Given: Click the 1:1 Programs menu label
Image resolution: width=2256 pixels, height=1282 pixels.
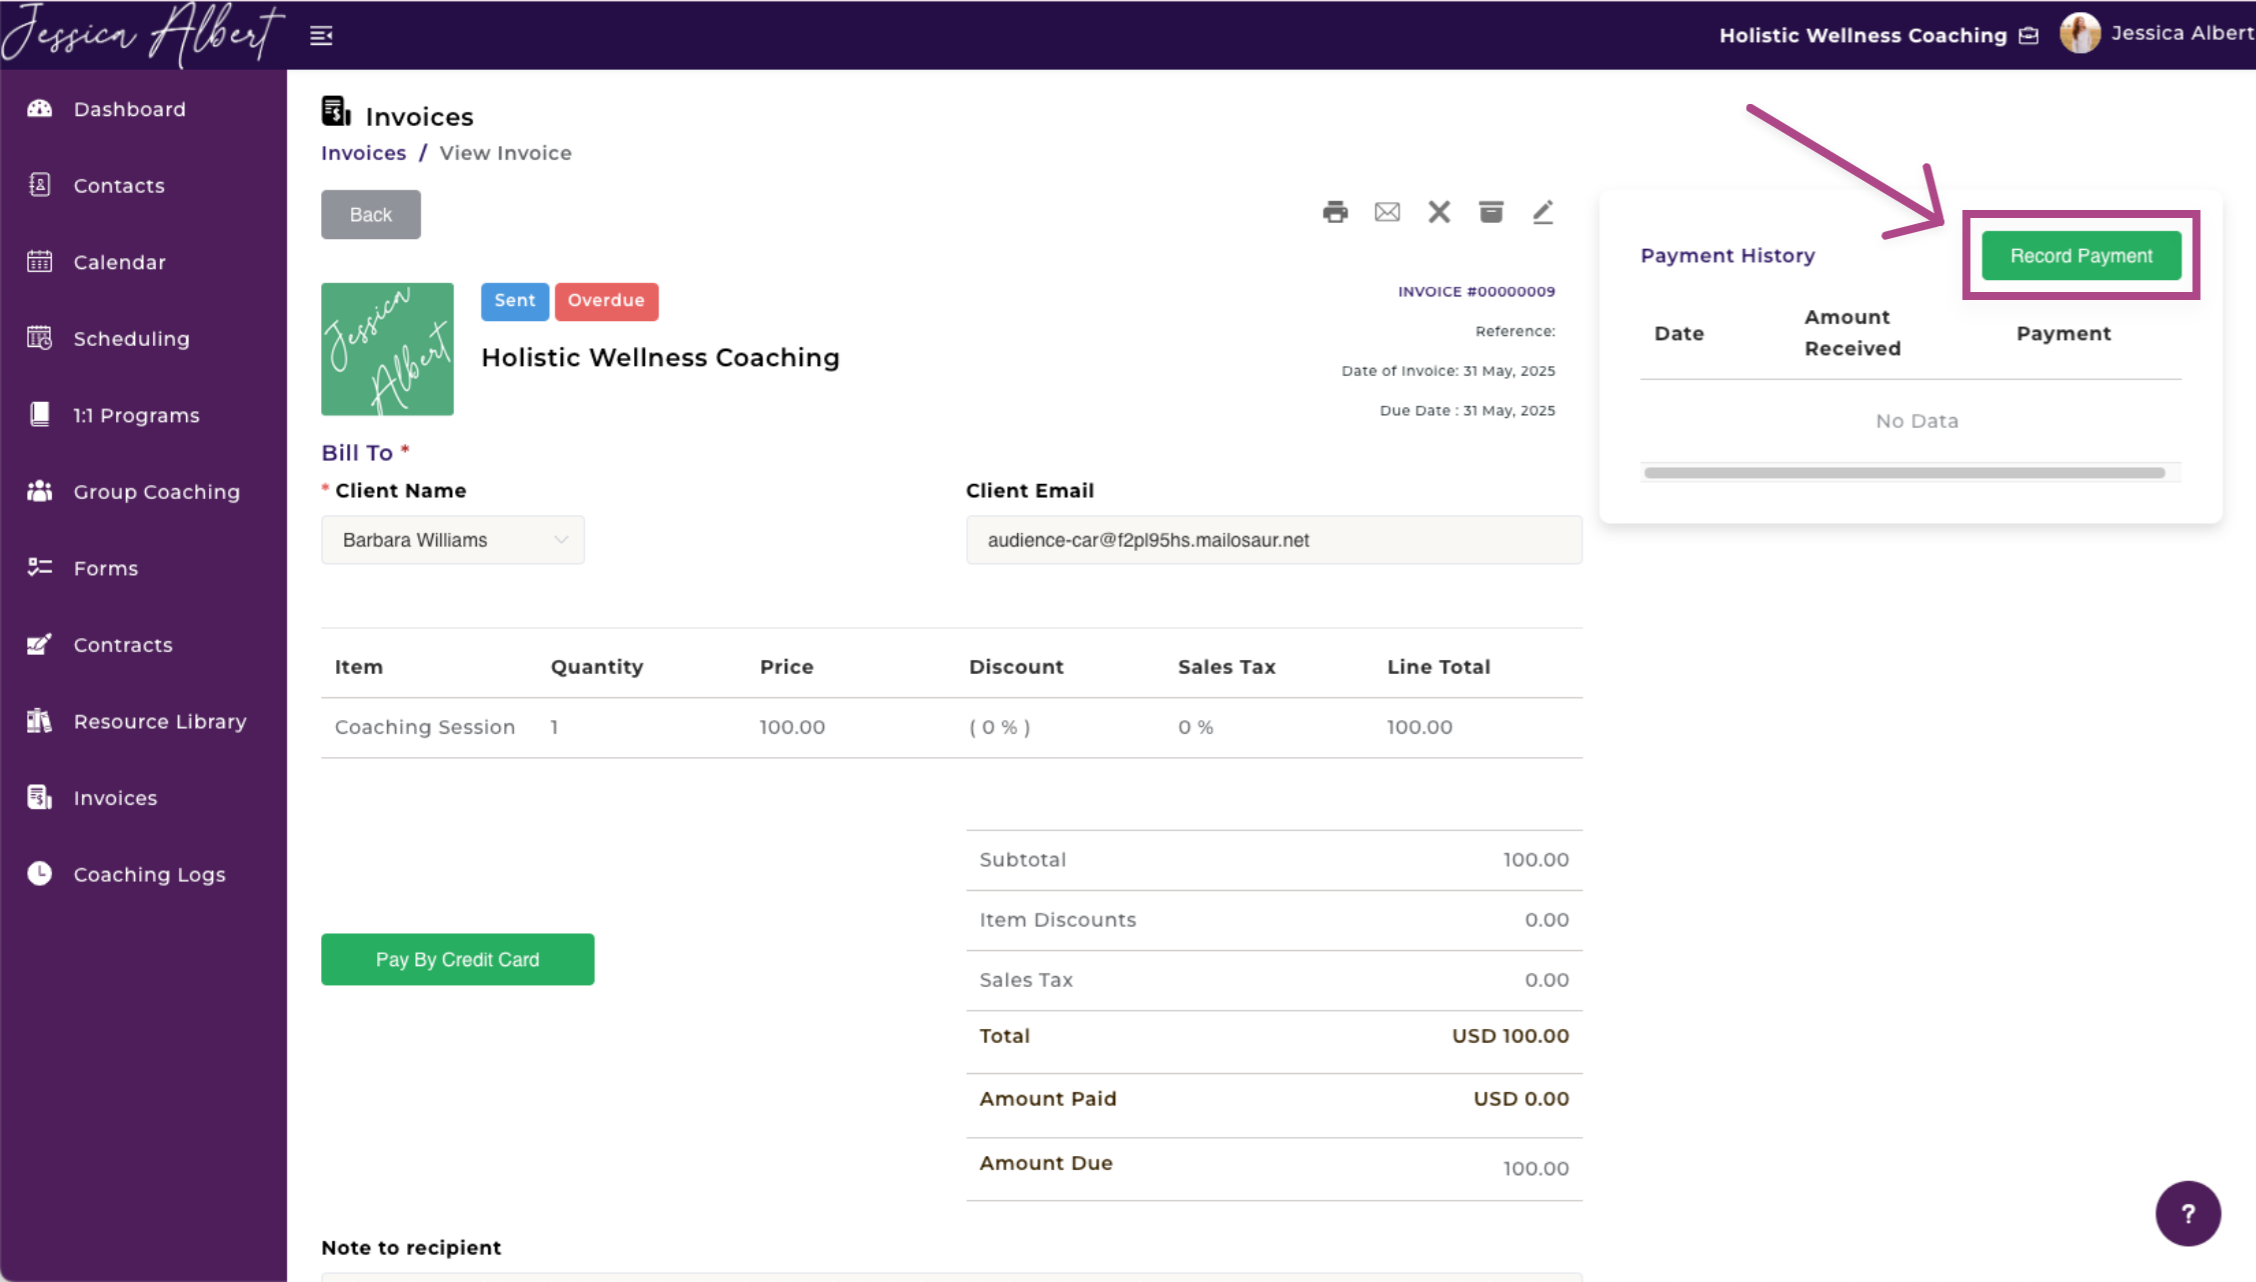Looking at the screenshot, I should [x=136, y=415].
